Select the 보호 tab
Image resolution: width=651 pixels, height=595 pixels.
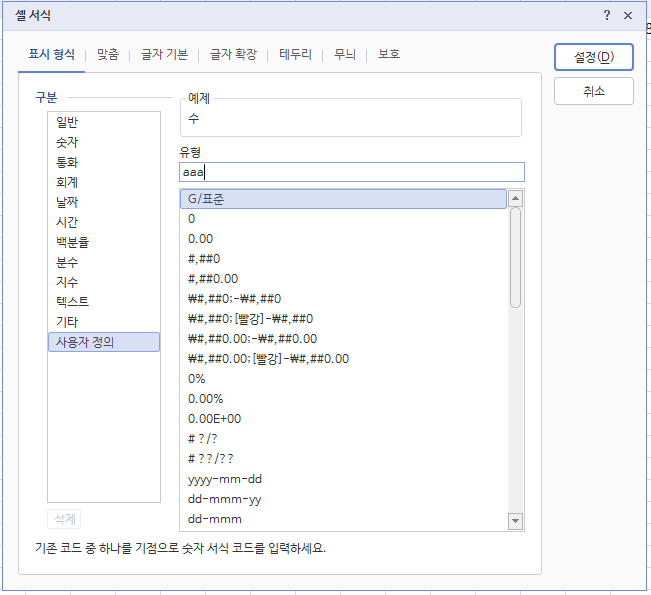tap(389, 54)
